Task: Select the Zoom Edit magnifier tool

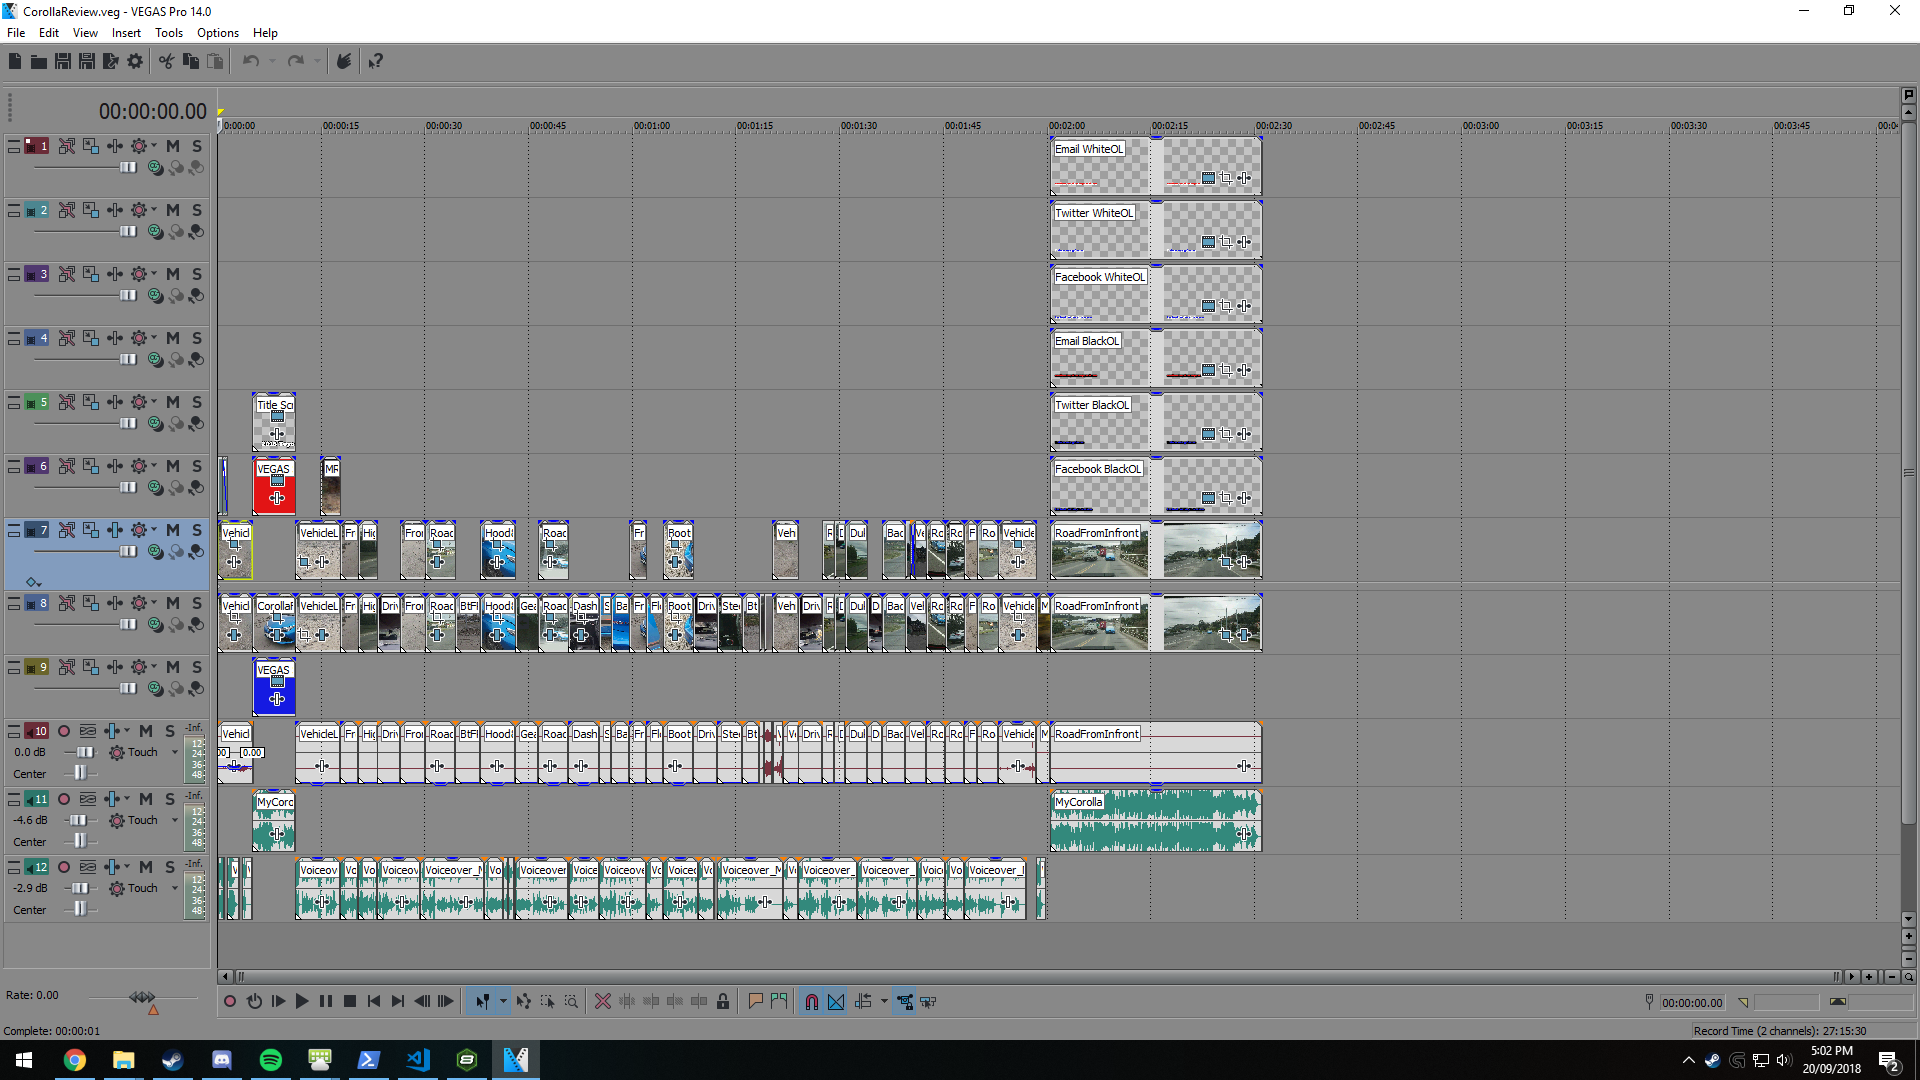Action: pyautogui.click(x=571, y=1001)
